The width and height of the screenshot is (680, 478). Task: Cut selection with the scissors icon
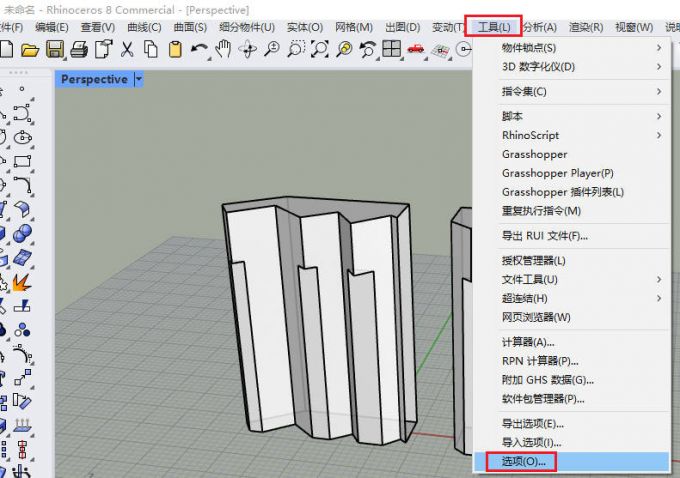tap(127, 49)
